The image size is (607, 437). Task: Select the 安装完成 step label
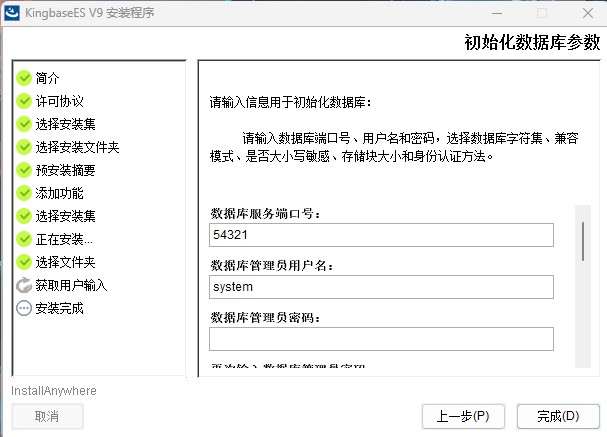click(59, 308)
